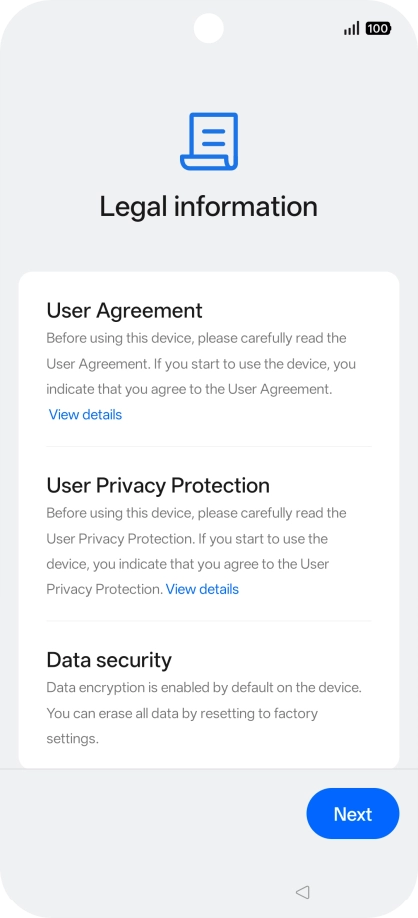
Task: Tap the front camera cutout circle
Action: coord(208,28)
